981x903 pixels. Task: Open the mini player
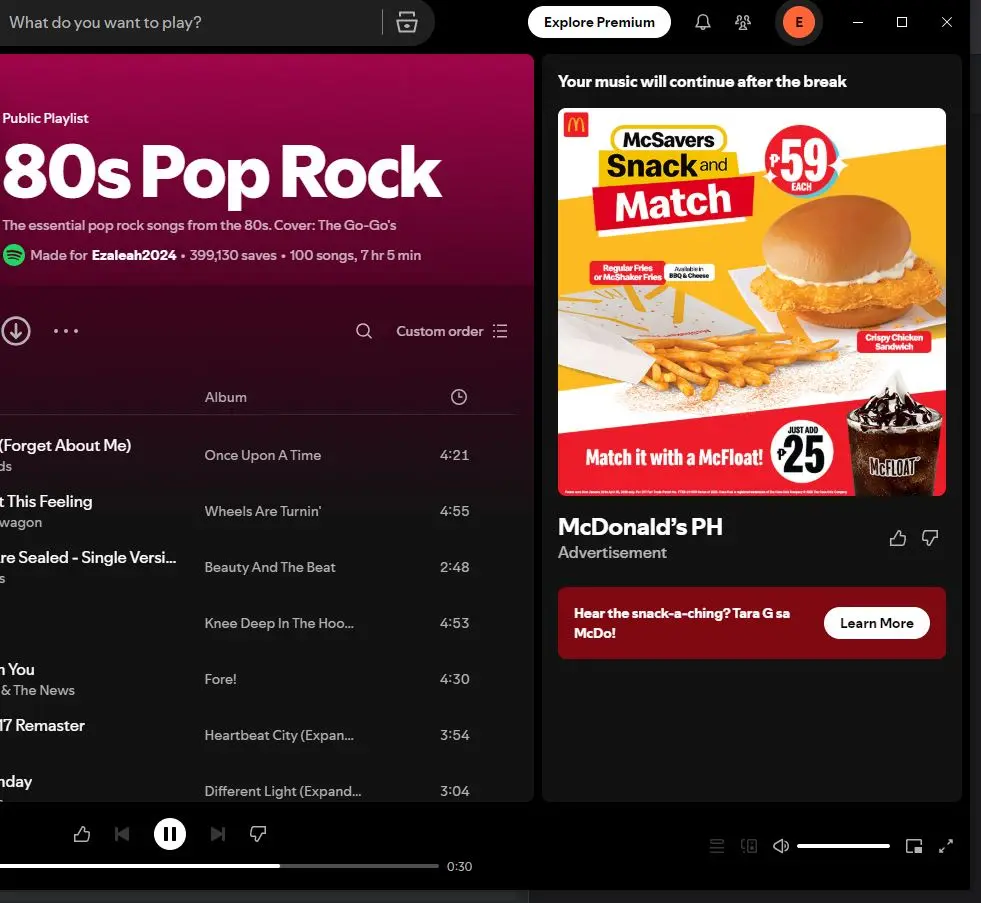tap(914, 846)
